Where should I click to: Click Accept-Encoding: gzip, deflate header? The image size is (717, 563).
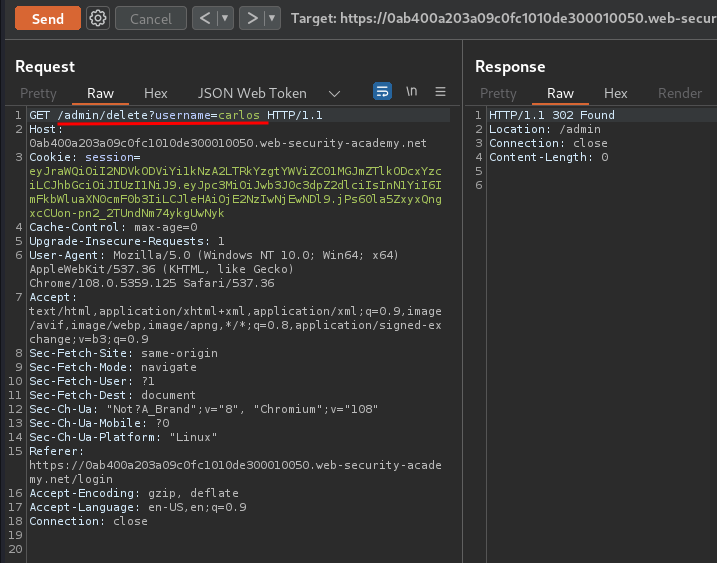(134, 493)
